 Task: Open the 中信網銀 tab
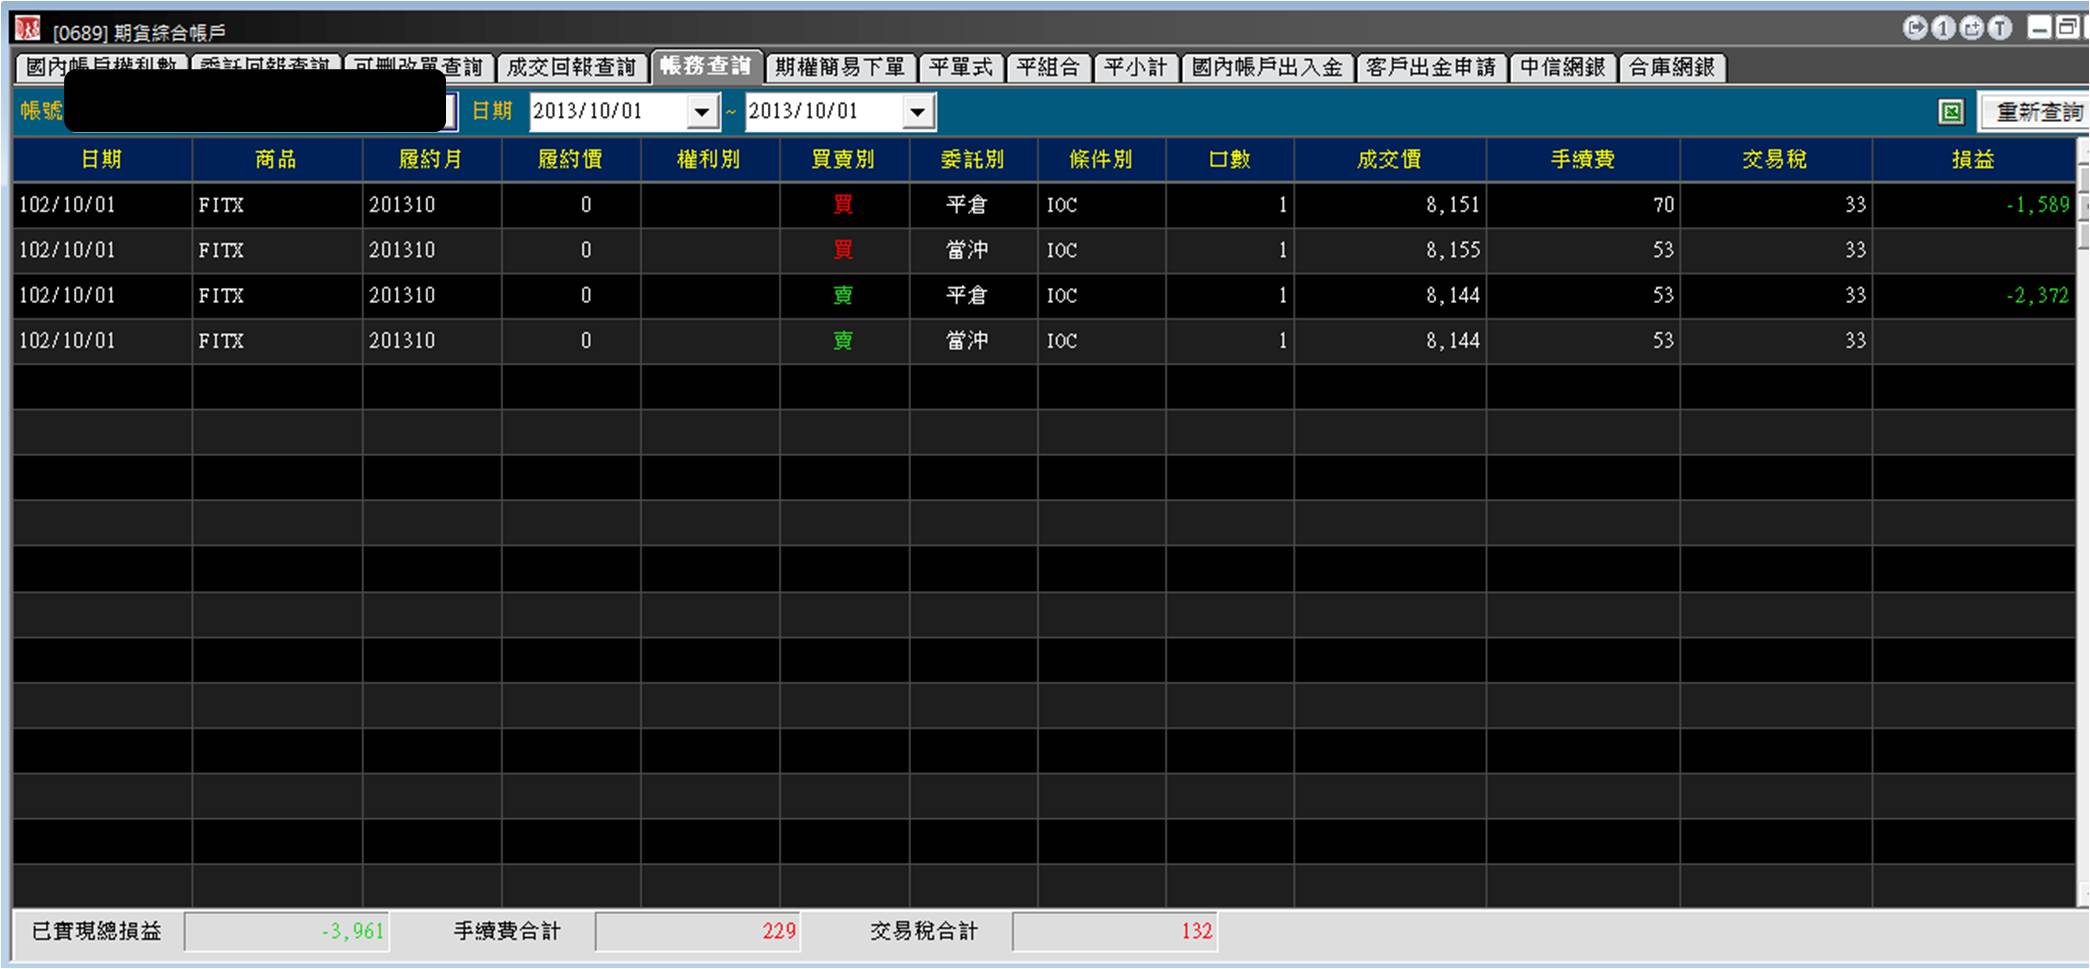[1563, 67]
